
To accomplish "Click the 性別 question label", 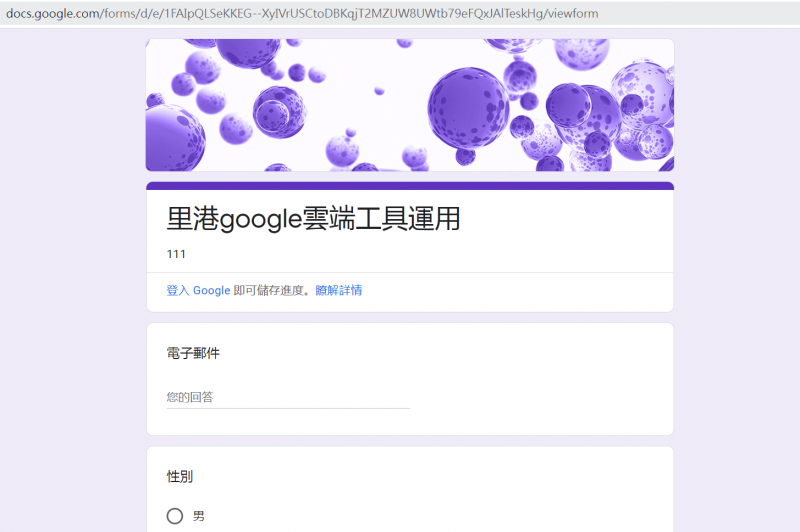I will click(180, 476).
